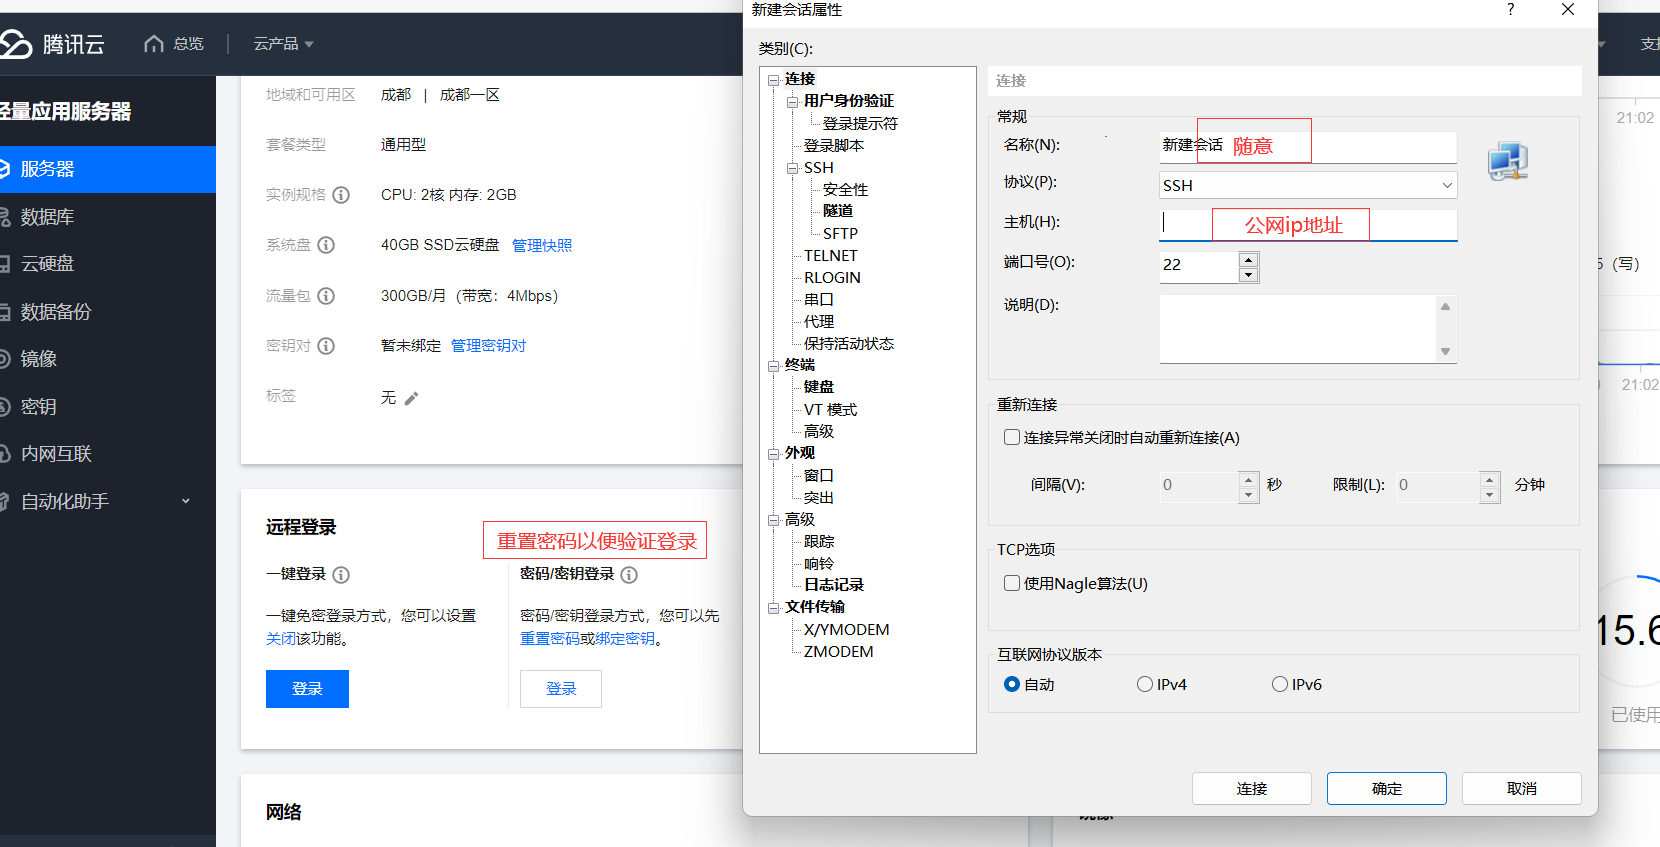Close the 新建会话属性 dialog
Screen dimensions: 1660x847
(1568, 9)
